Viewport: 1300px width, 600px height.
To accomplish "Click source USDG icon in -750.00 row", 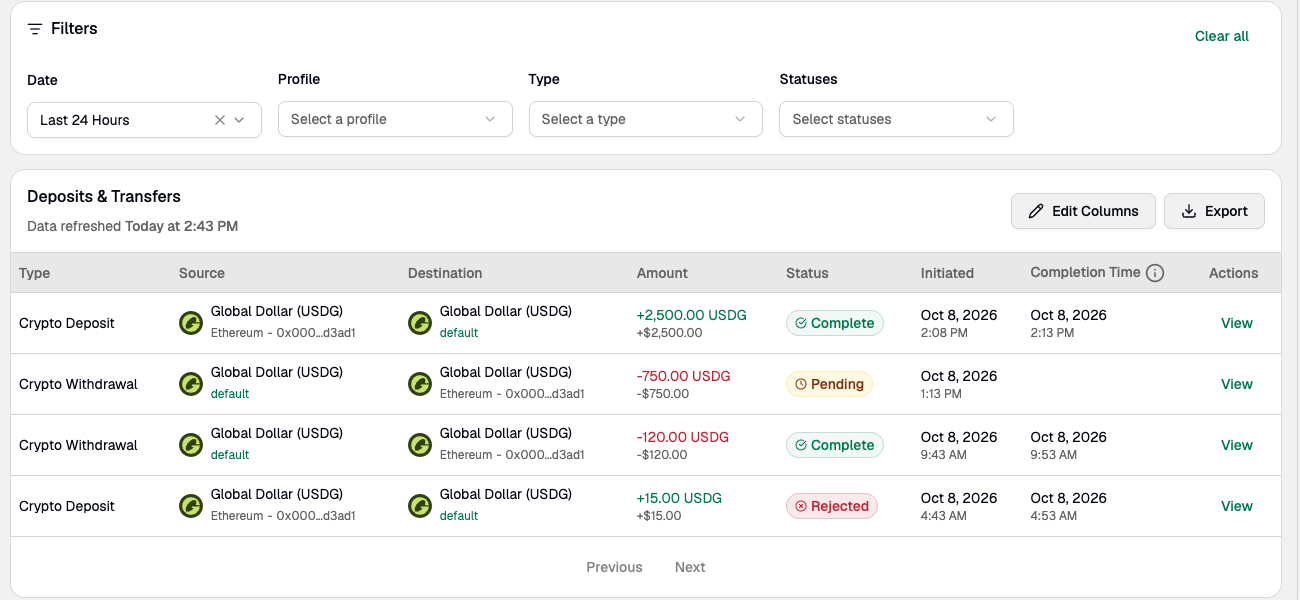I will point(191,384).
